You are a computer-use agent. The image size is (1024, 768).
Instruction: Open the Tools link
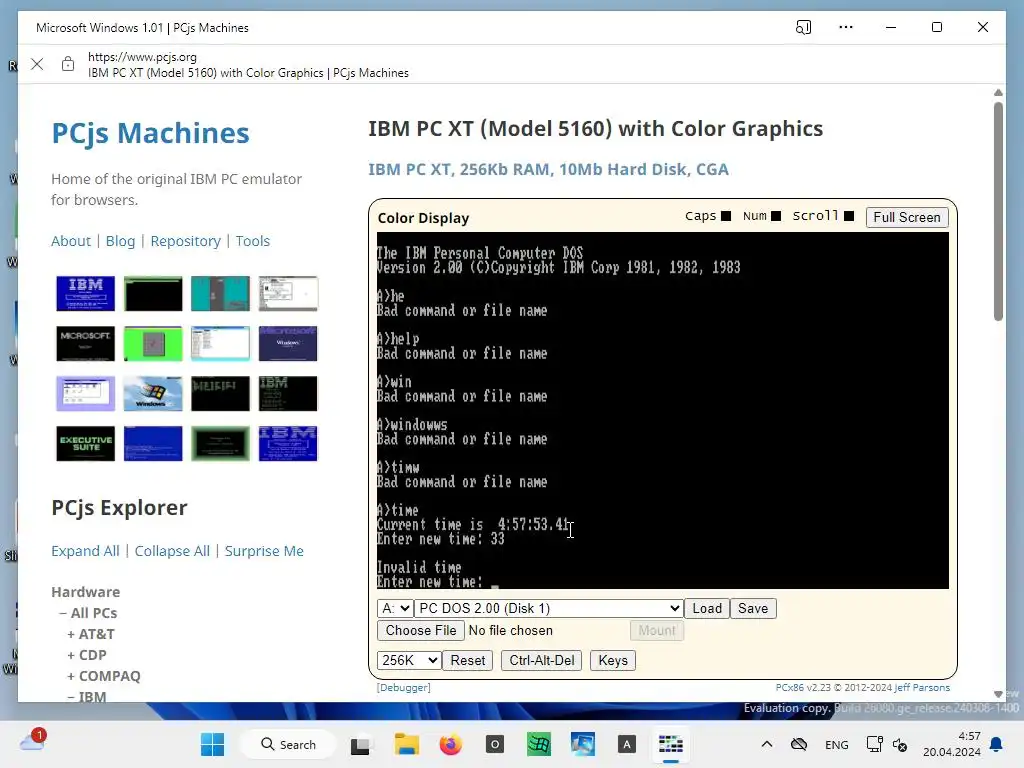point(253,241)
